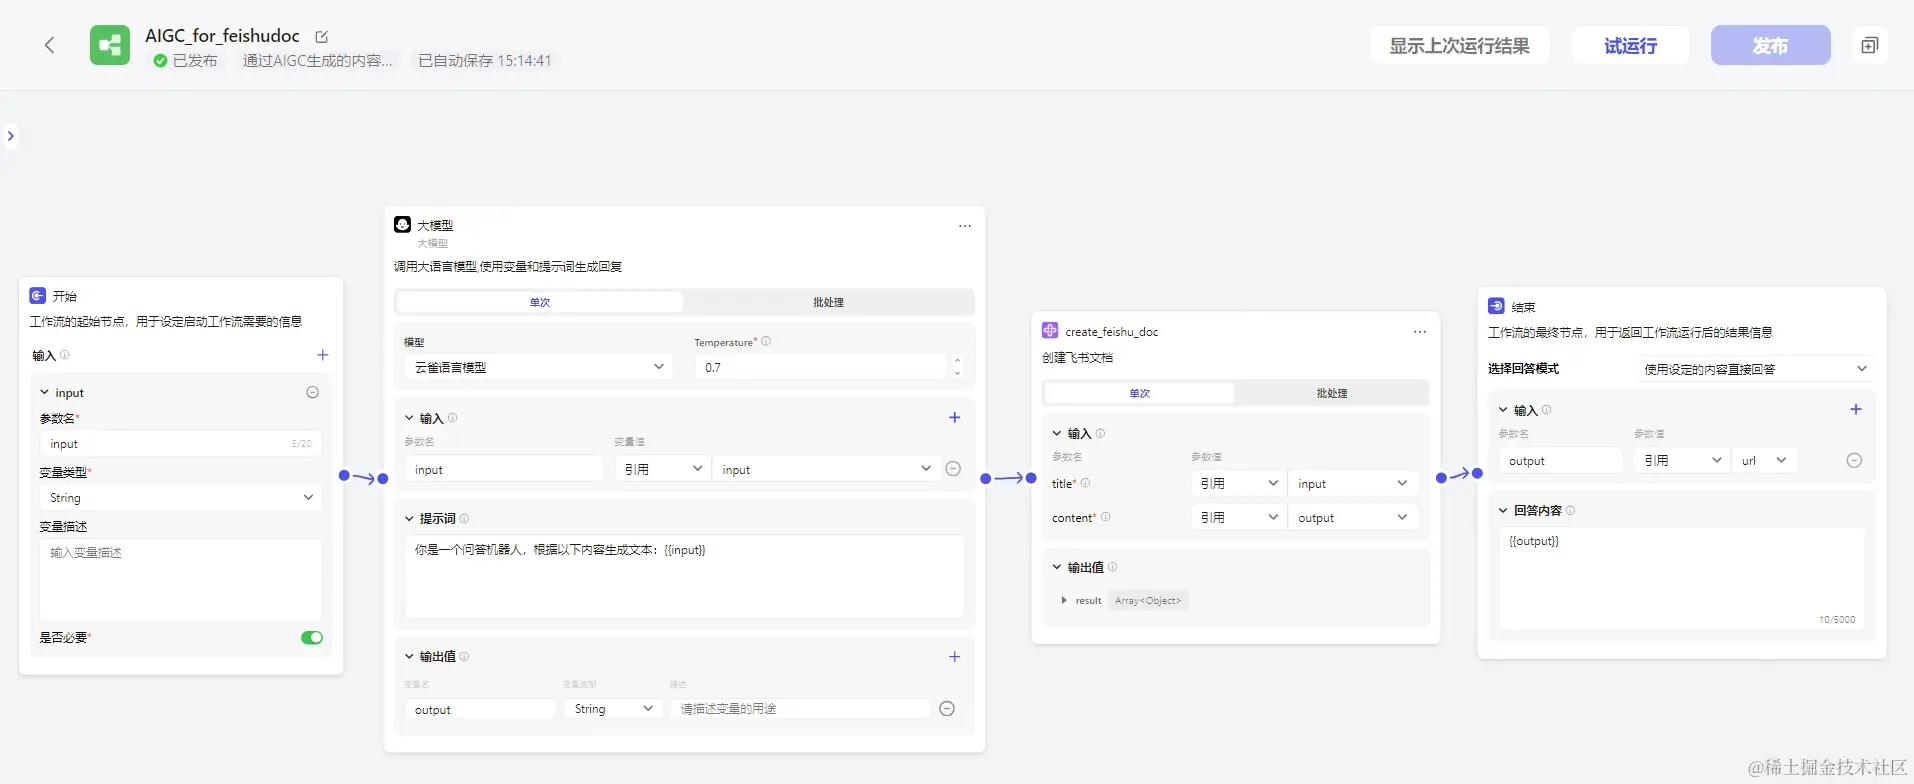Collapse the 提示词 section
This screenshot has width=1914, height=784.
click(409, 519)
